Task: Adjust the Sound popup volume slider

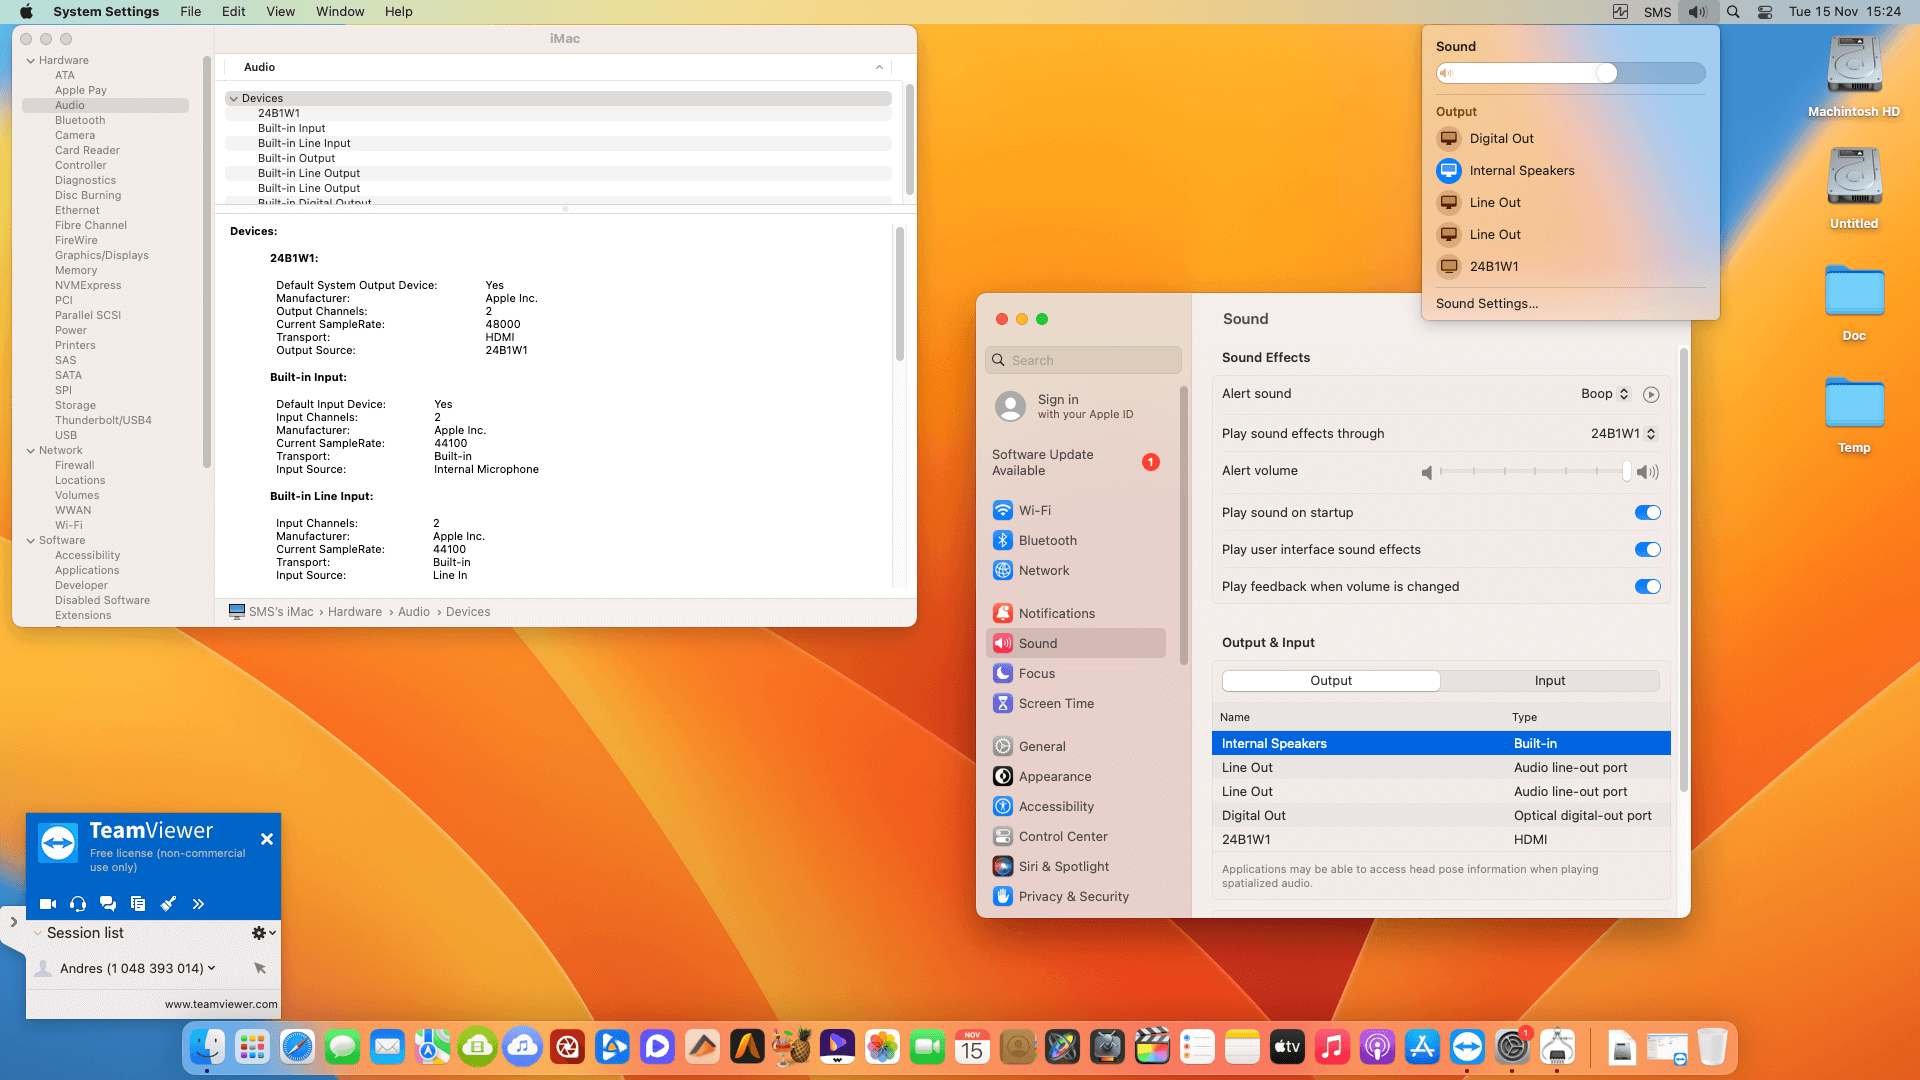Action: pyautogui.click(x=1570, y=73)
